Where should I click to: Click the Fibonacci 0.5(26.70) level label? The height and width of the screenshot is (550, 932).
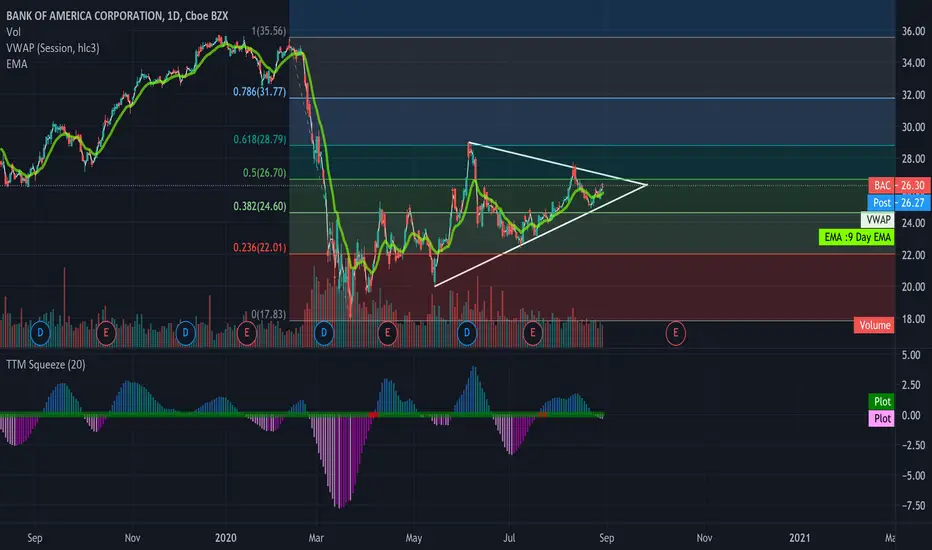pos(264,172)
